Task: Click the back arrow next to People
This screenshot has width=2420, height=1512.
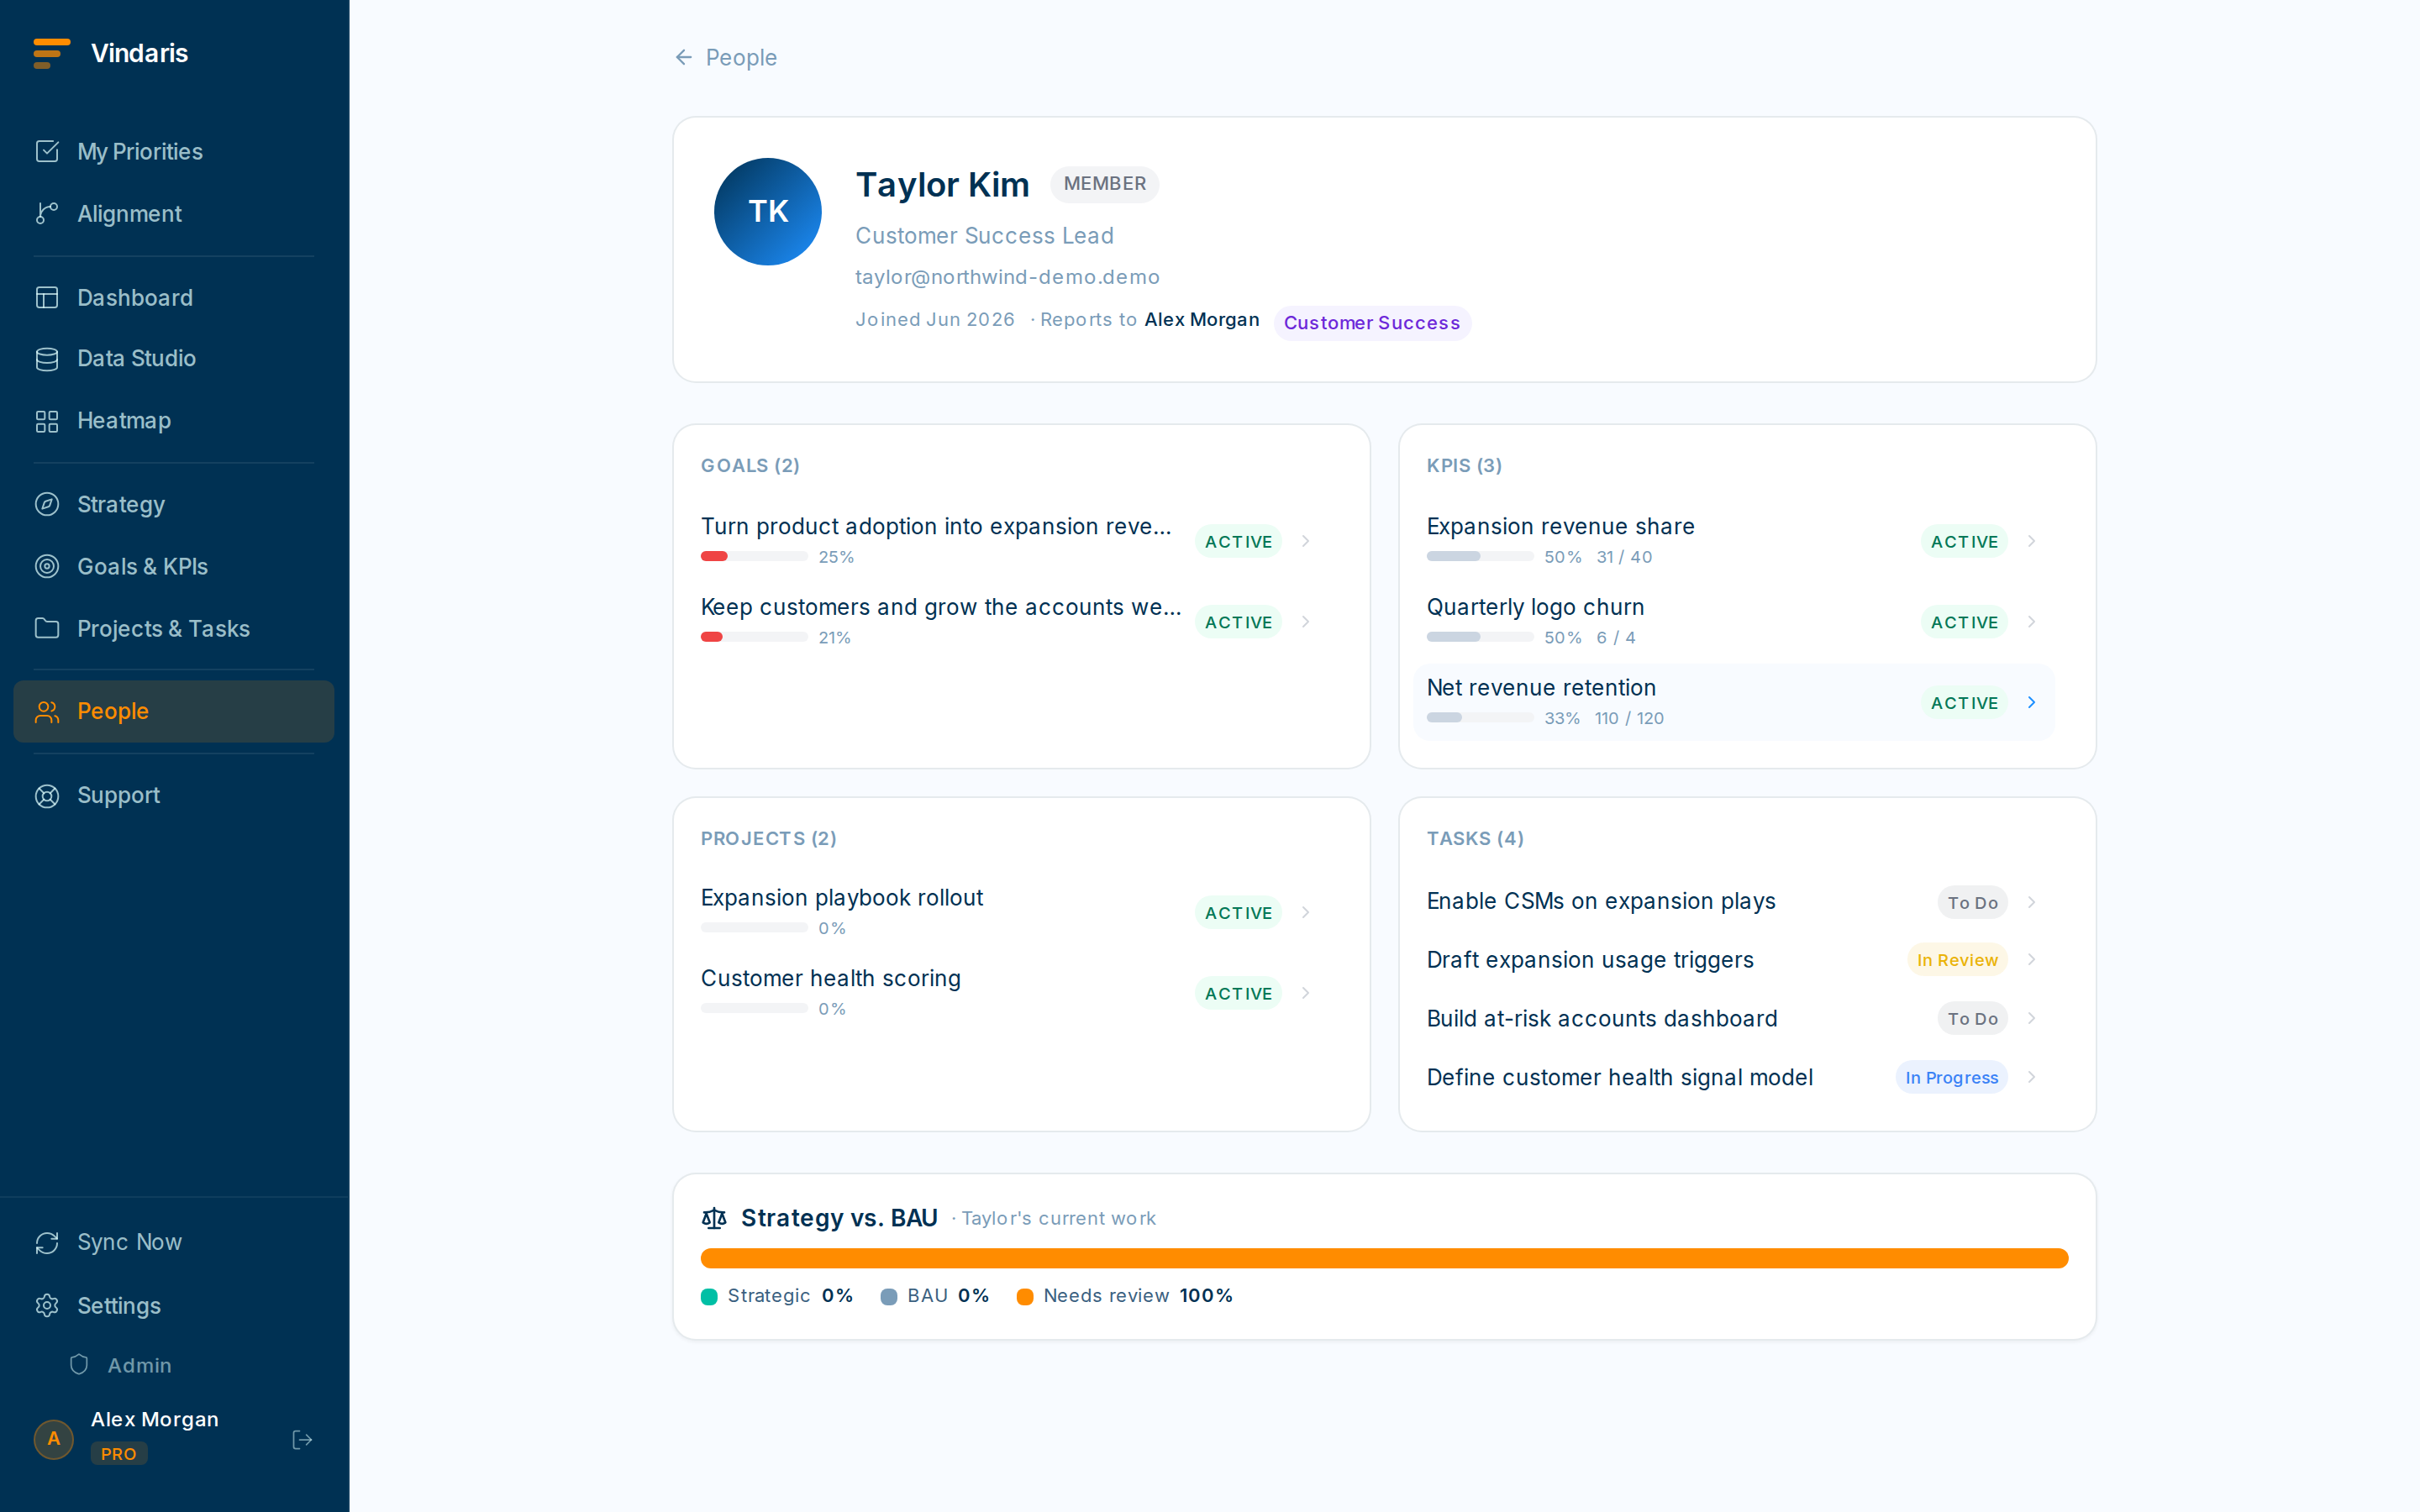Action: click(683, 57)
